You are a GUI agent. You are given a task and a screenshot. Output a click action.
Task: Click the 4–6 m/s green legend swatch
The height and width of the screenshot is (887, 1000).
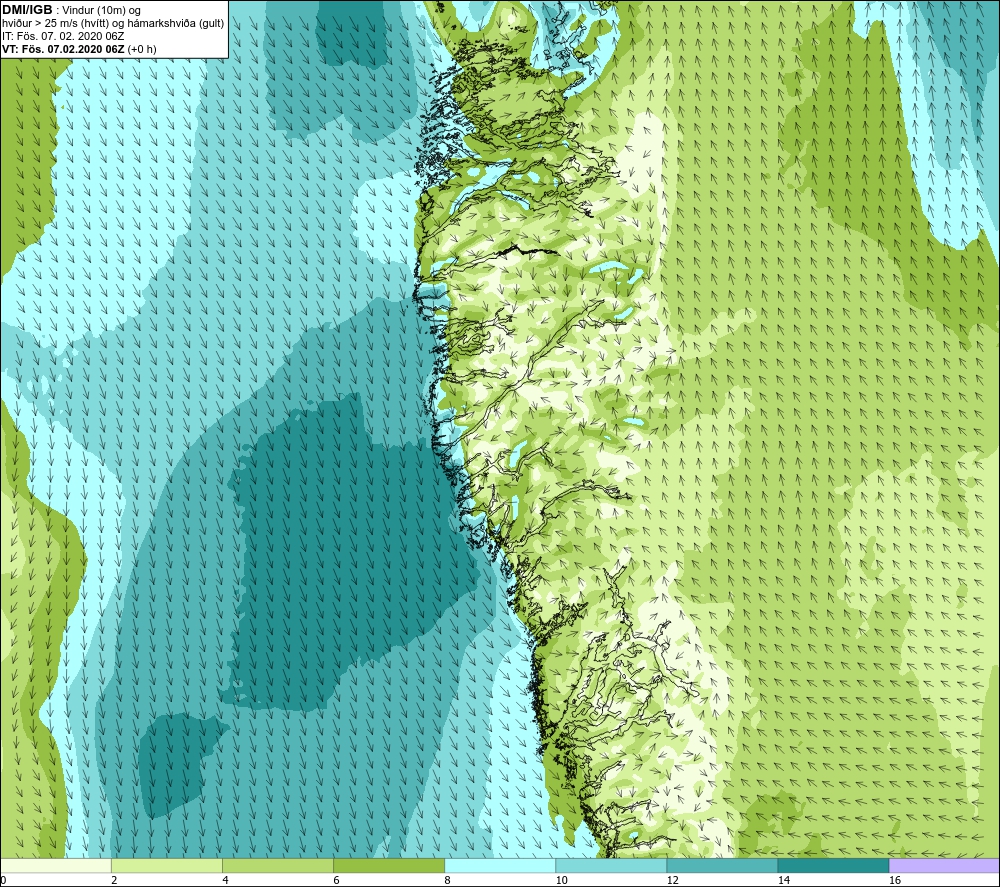(278, 865)
